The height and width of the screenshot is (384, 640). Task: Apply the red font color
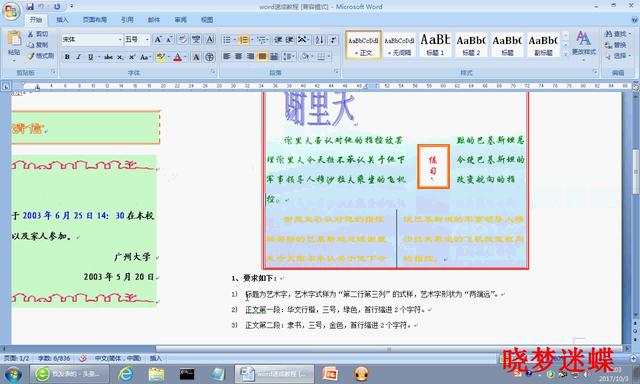pyautogui.click(x=177, y=57)
